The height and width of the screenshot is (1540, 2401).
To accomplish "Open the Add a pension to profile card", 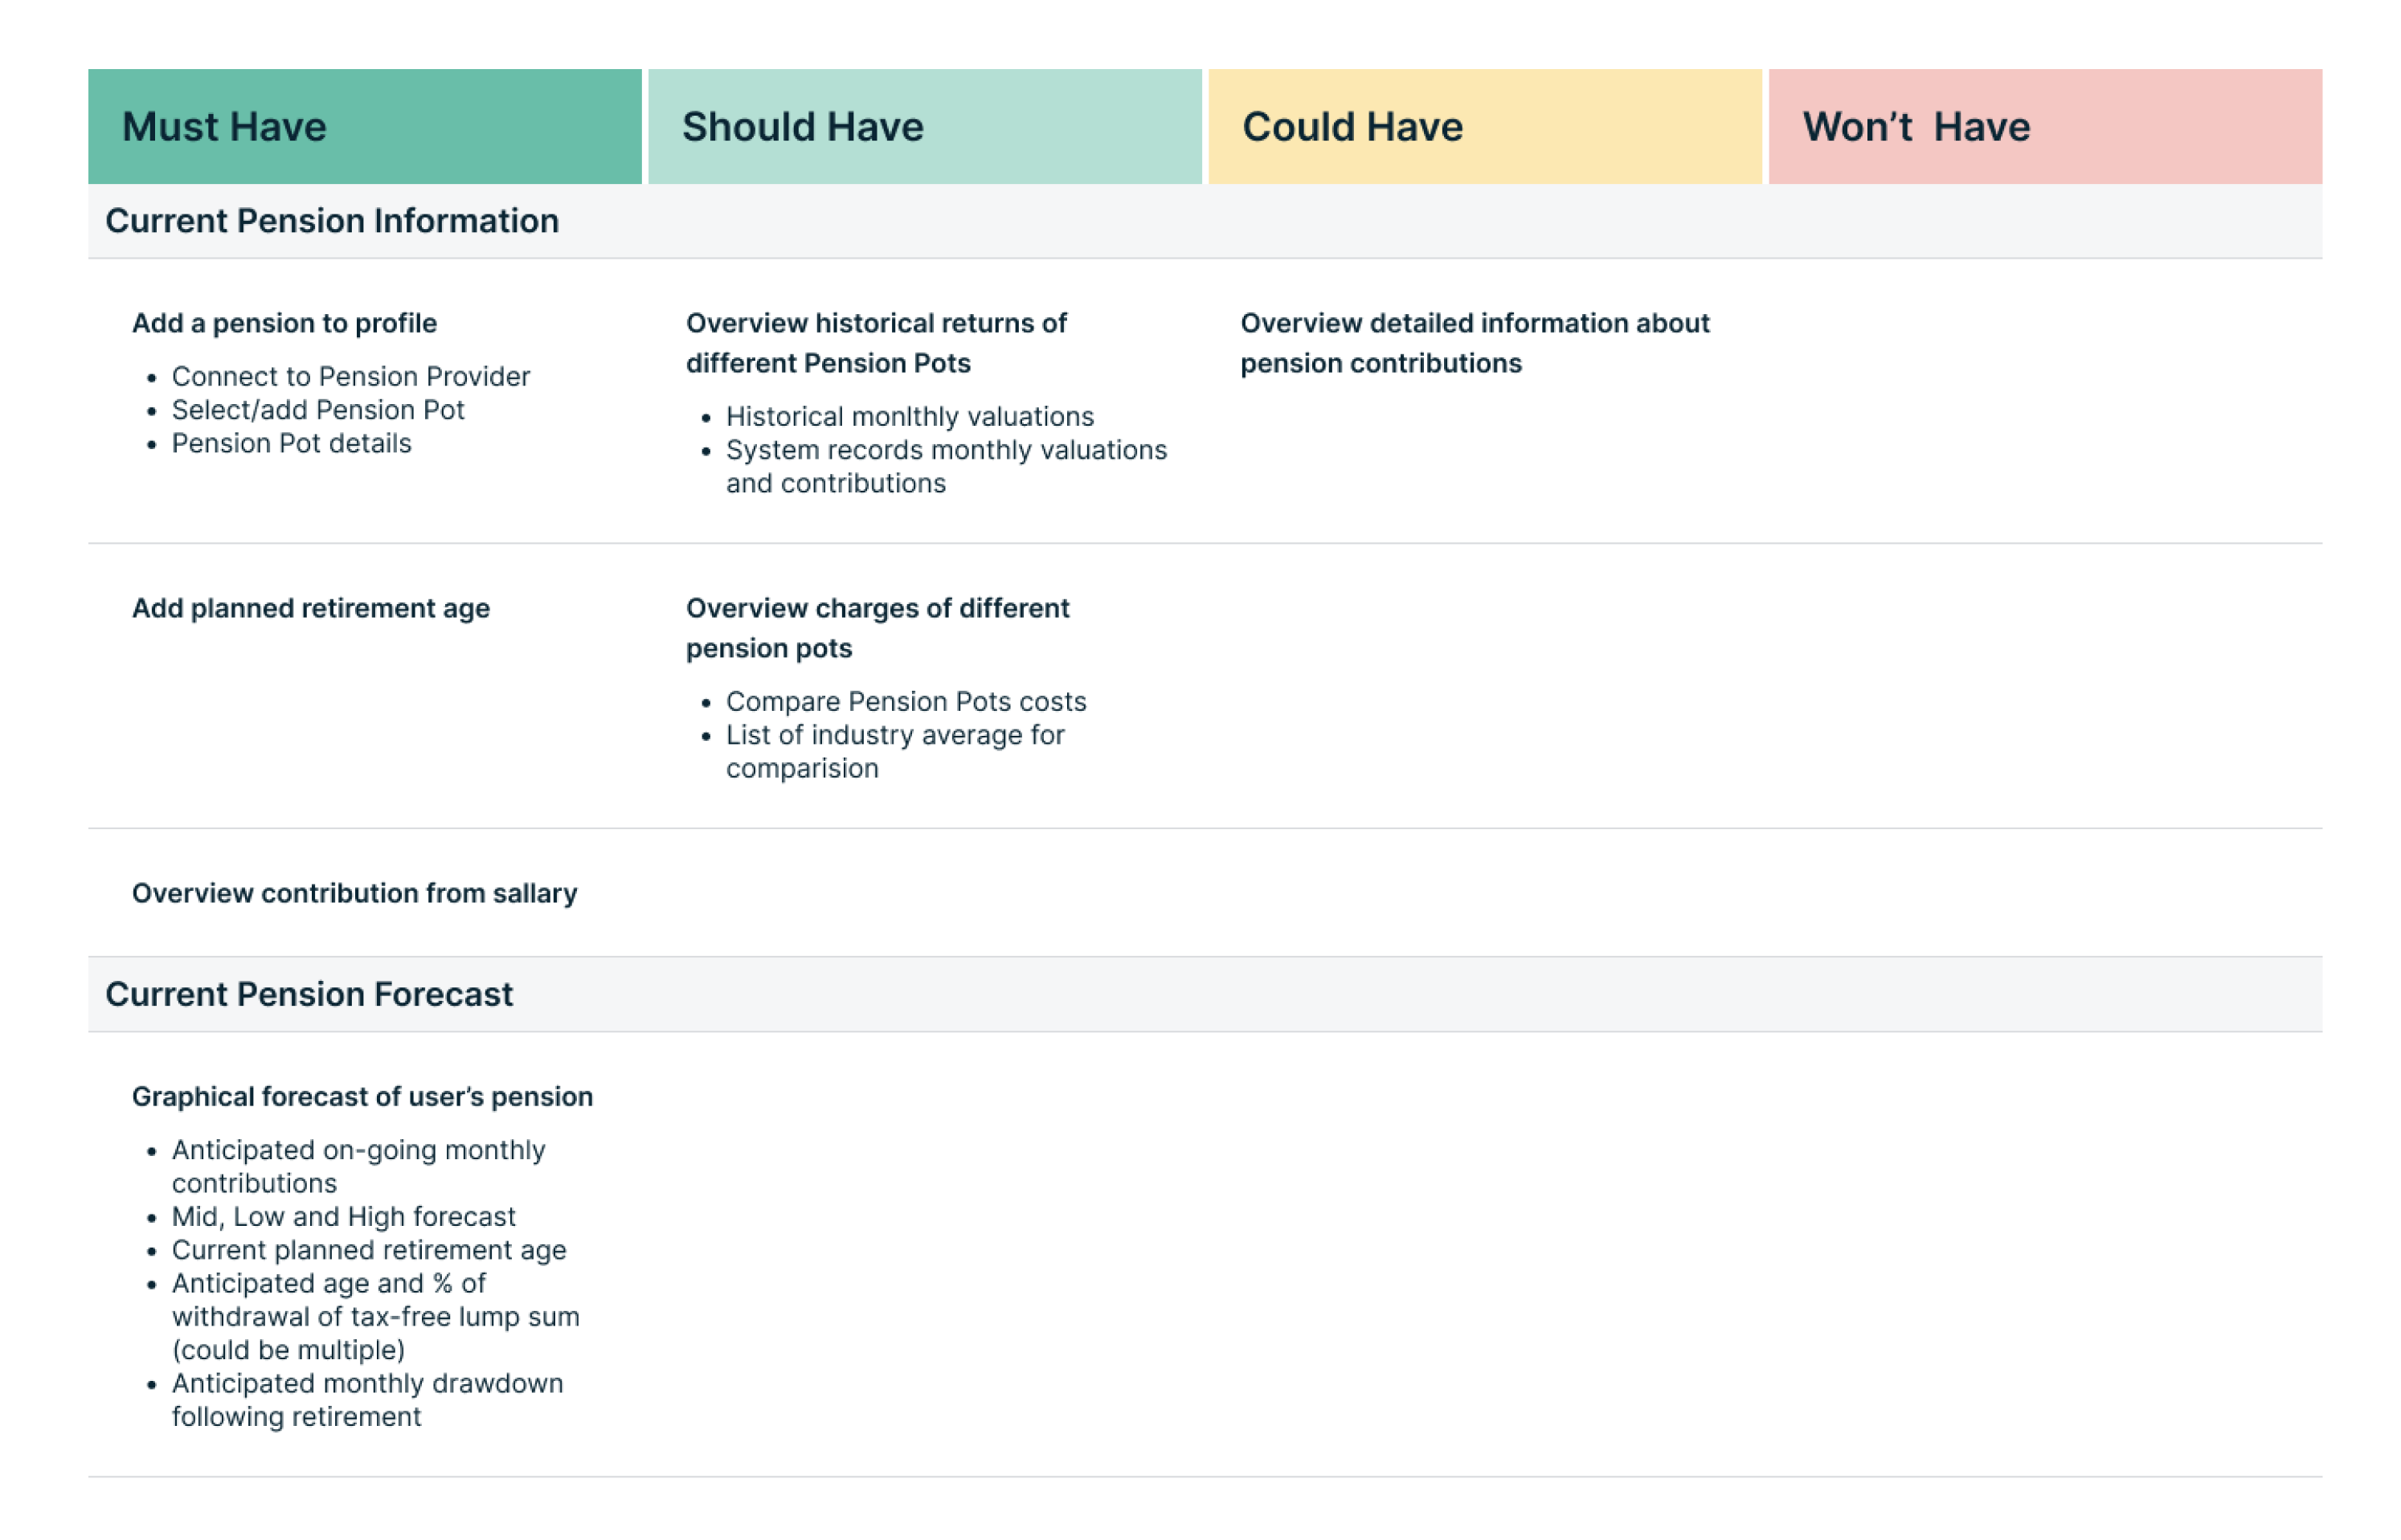I will pos(284,322).
